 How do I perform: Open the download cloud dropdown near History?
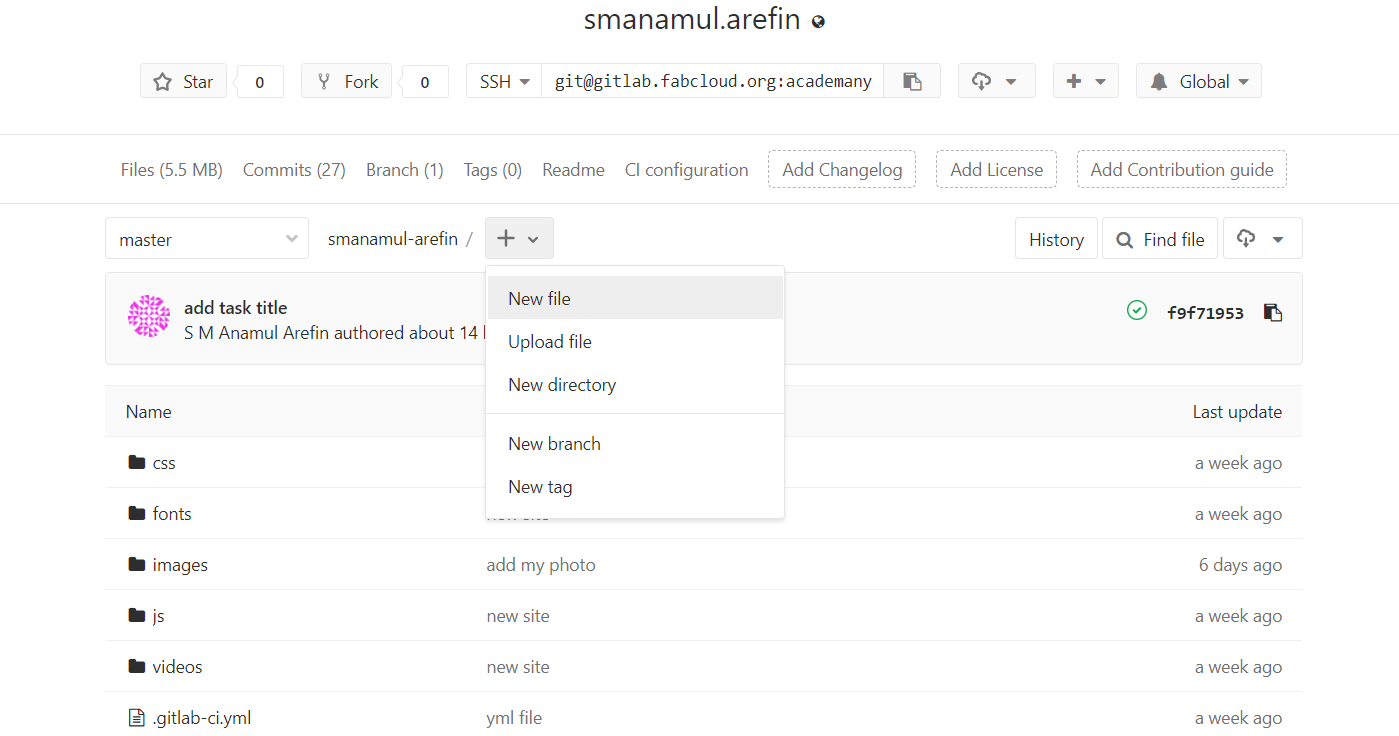(x=1262, y=239)
